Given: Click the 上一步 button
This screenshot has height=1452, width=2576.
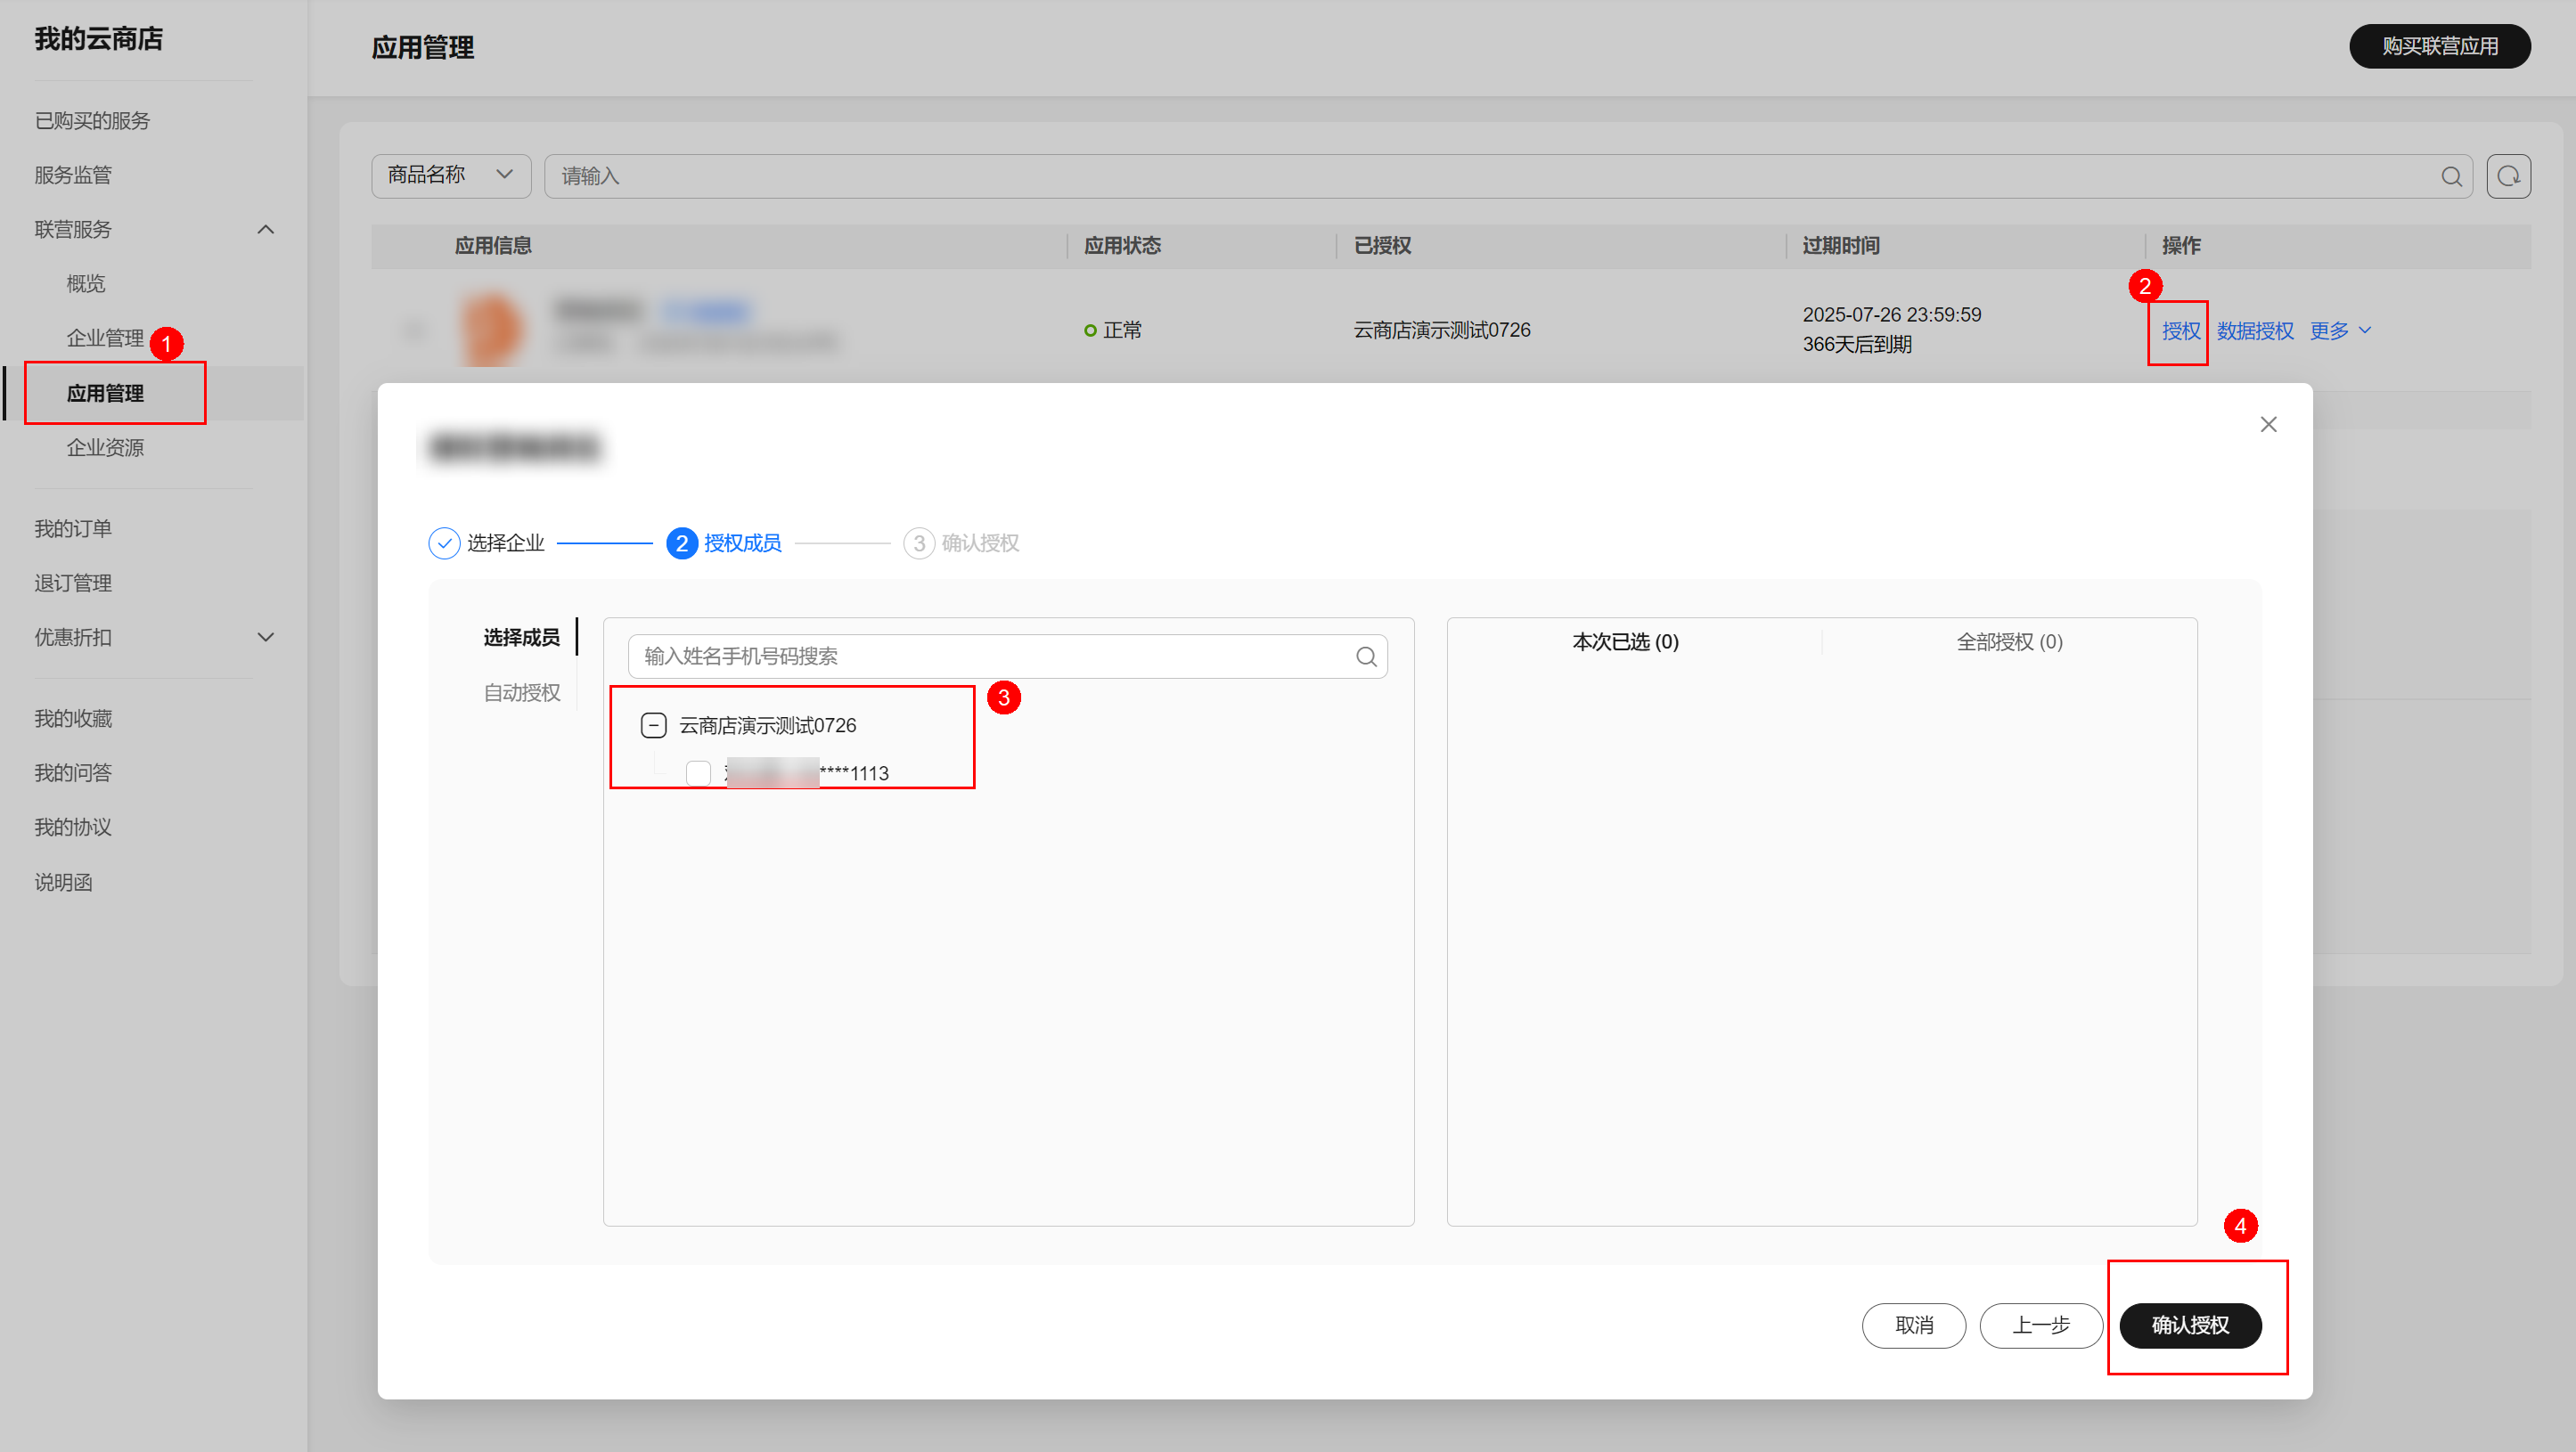Looking at the screenshot, I should pos(2040,1325).
